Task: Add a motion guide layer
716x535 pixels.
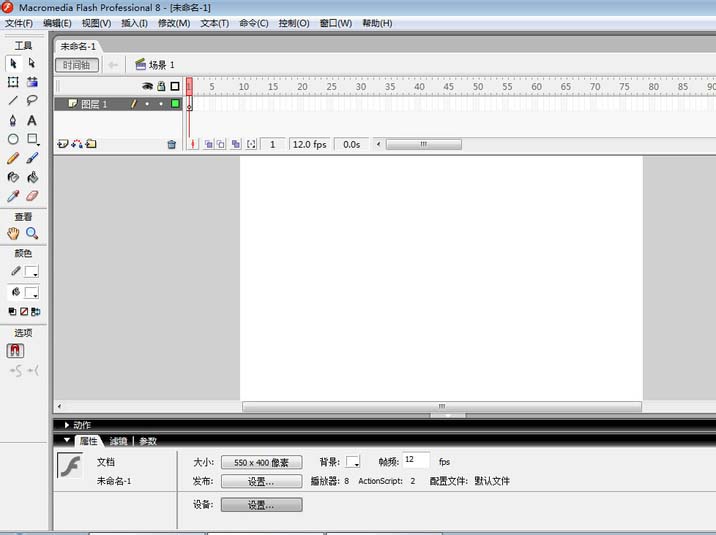Action: pos(77,144)
